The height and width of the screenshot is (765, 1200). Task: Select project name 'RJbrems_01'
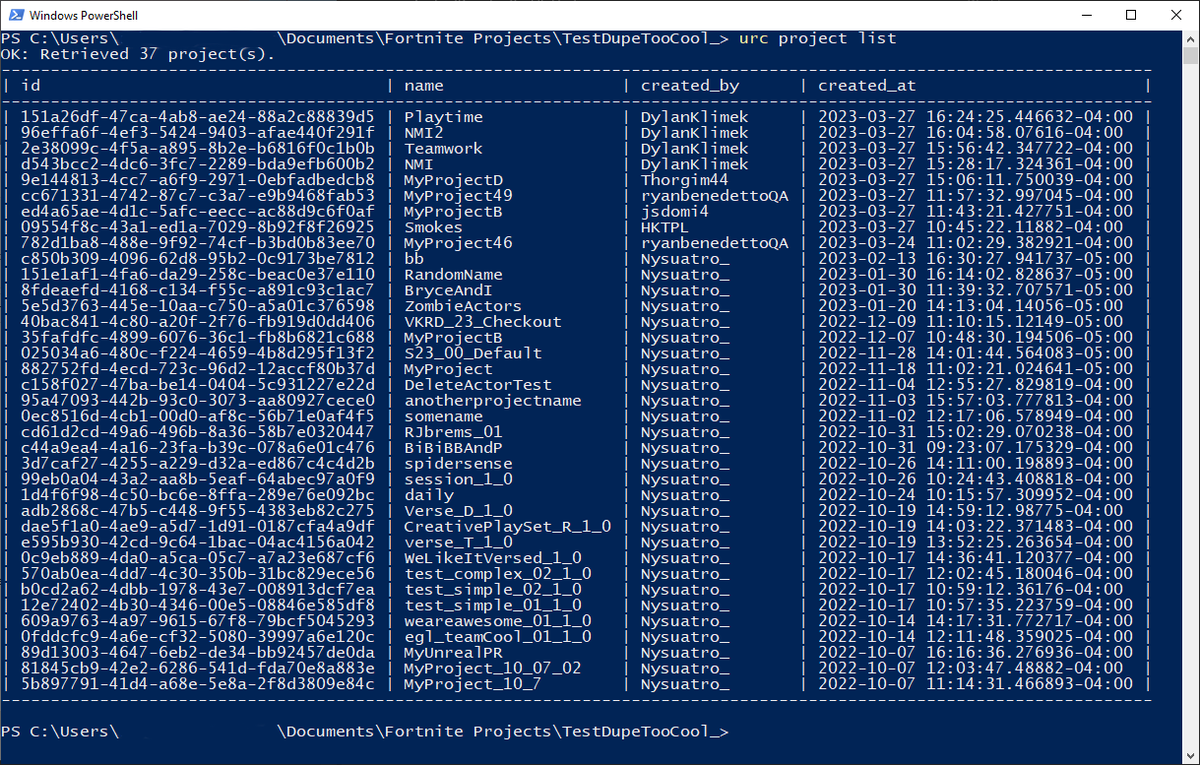click(453, 432)
